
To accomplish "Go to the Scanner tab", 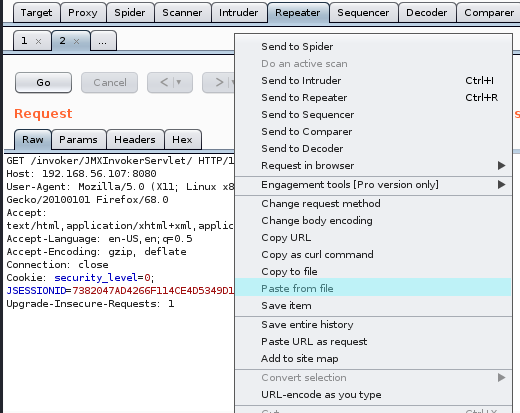I will tap(182, 13).
